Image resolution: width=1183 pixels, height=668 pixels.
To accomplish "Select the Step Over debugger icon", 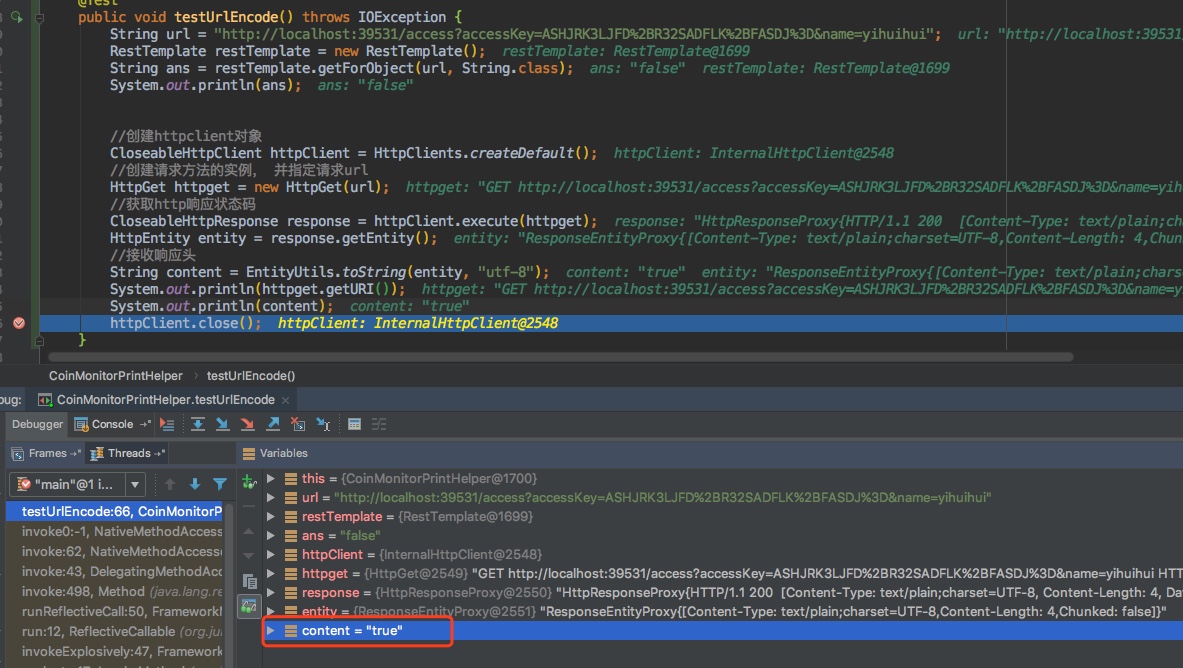I will click(198, 423).
